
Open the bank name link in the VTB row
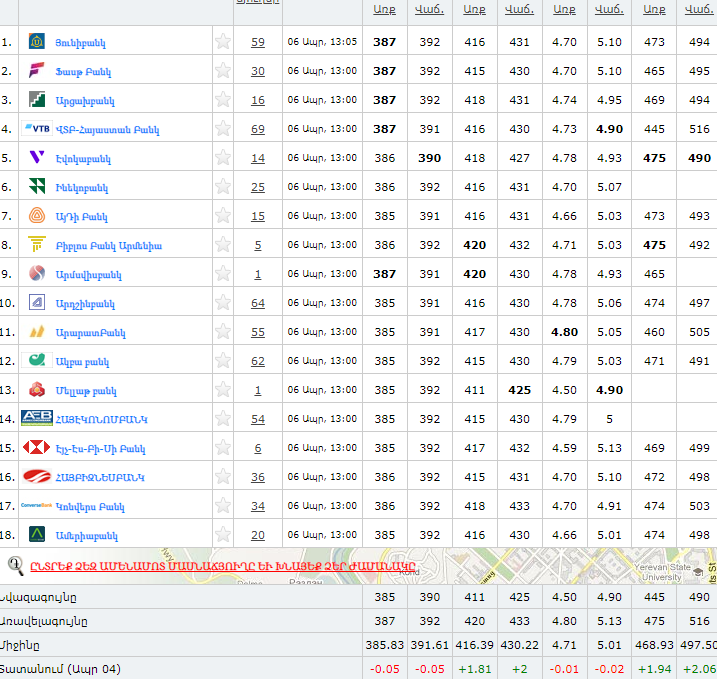click(107, 130)
